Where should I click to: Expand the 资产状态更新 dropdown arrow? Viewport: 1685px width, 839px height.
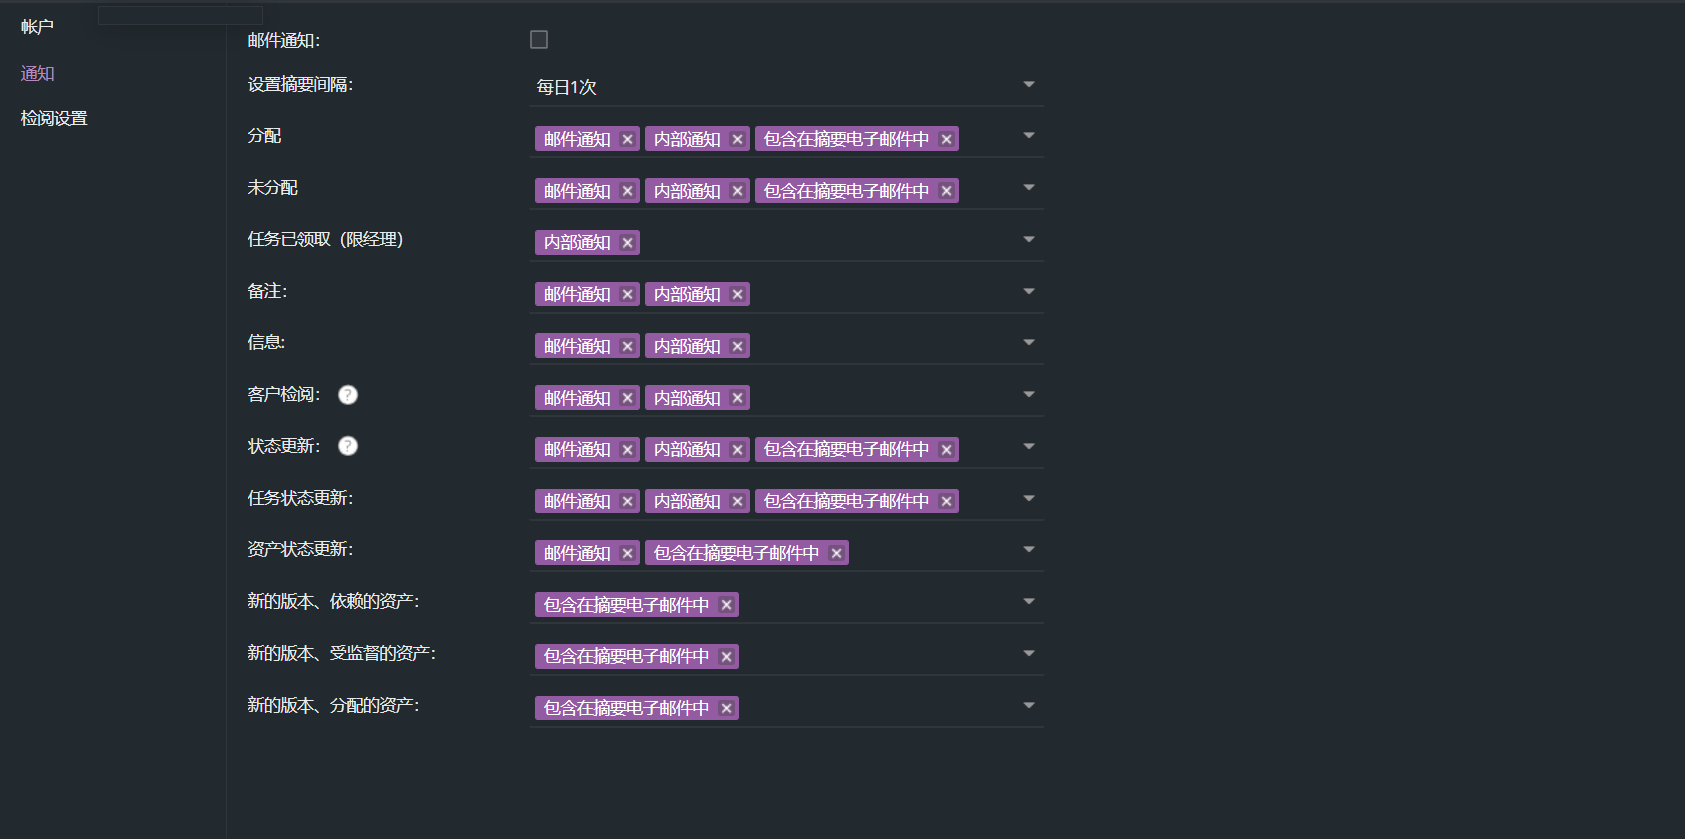[1028, 550]
